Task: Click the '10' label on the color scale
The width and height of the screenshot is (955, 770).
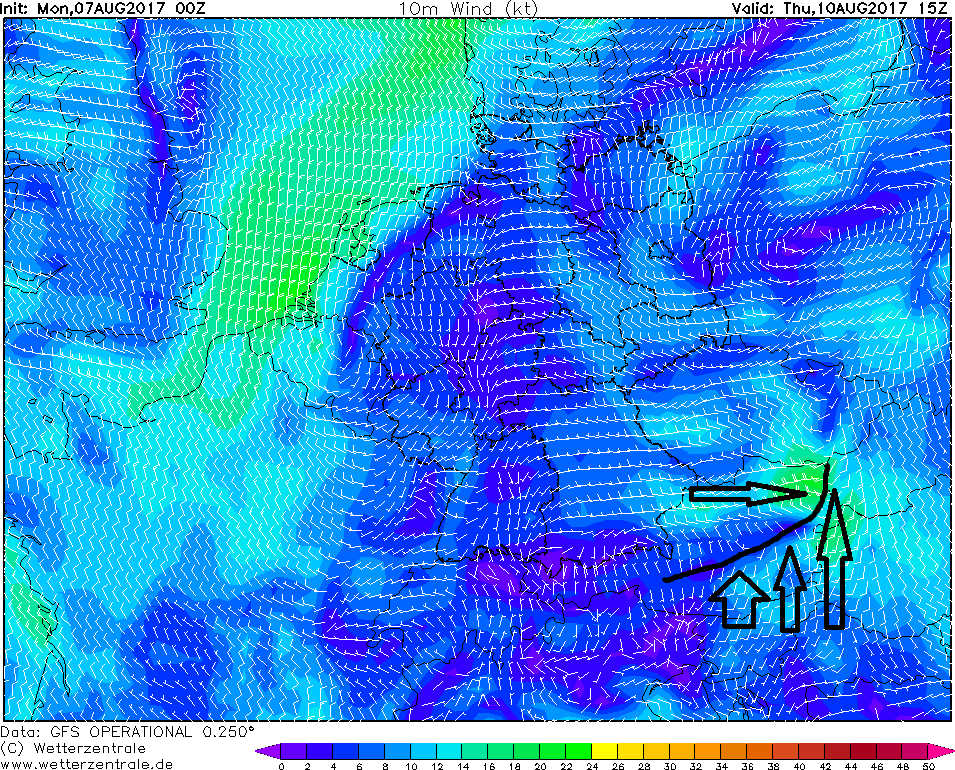Action: coord(411,766)
